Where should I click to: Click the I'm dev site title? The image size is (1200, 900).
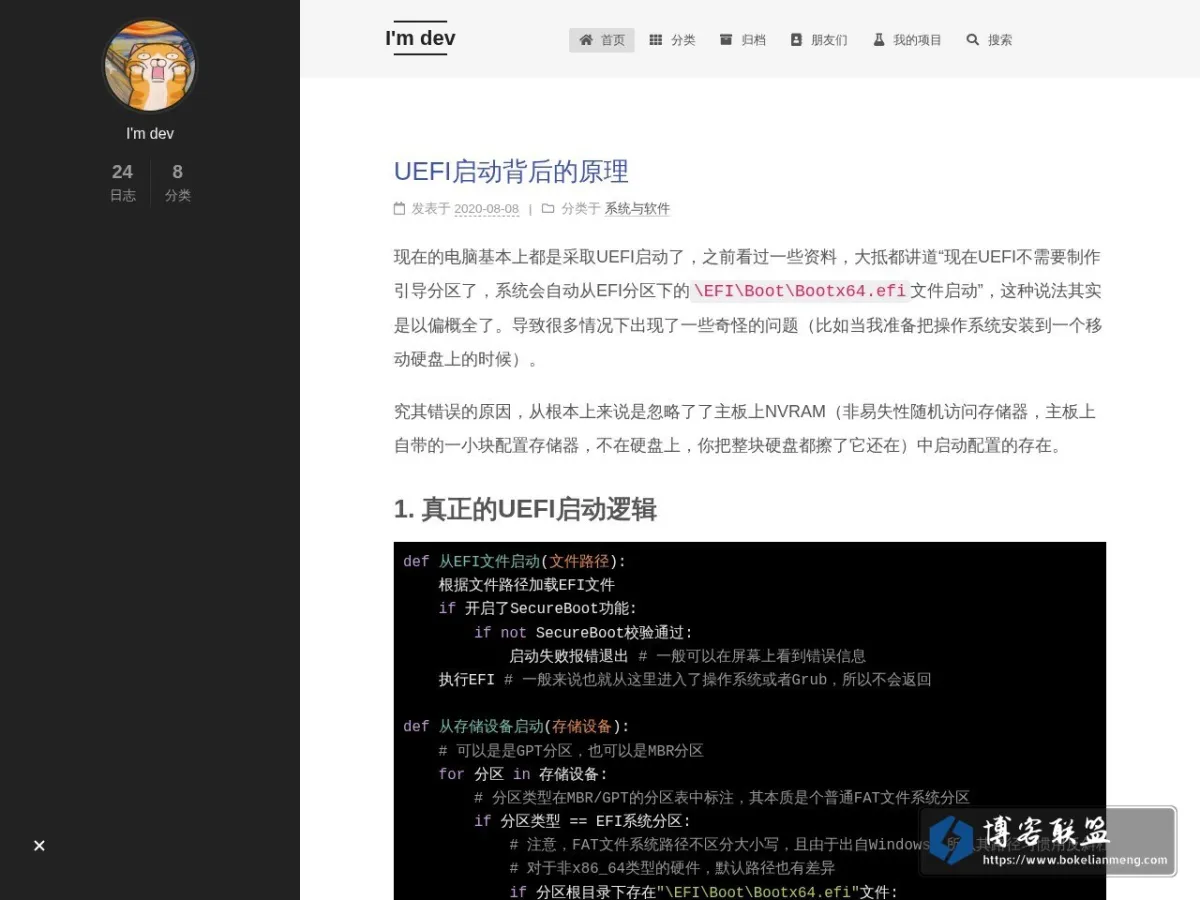tap(420, 38)
